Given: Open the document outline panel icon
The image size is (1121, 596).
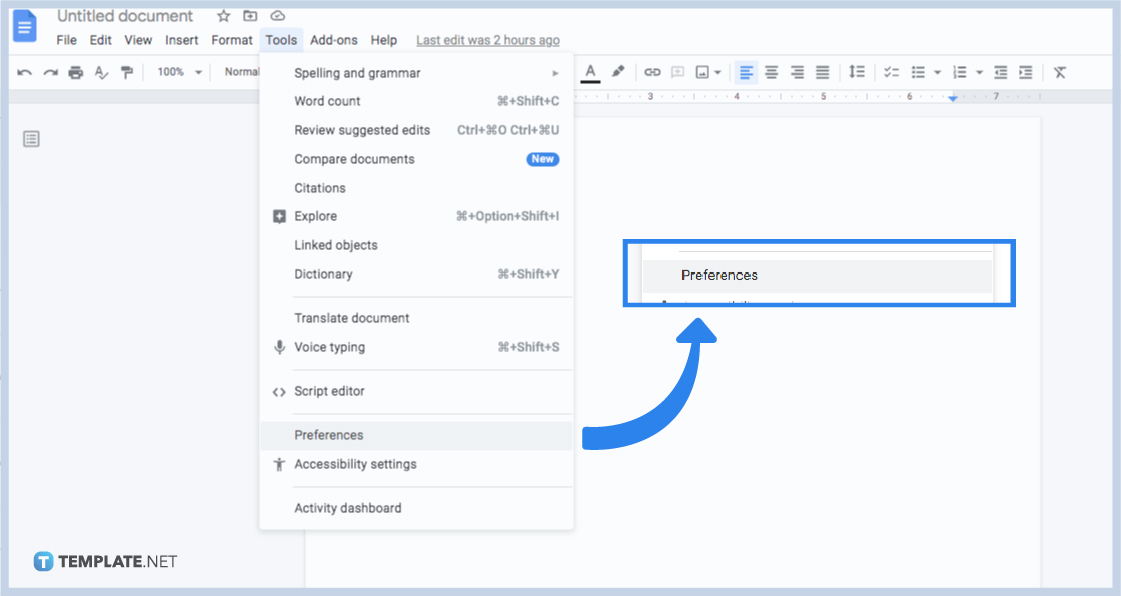Looking at the screenshot, I should 31,138.
